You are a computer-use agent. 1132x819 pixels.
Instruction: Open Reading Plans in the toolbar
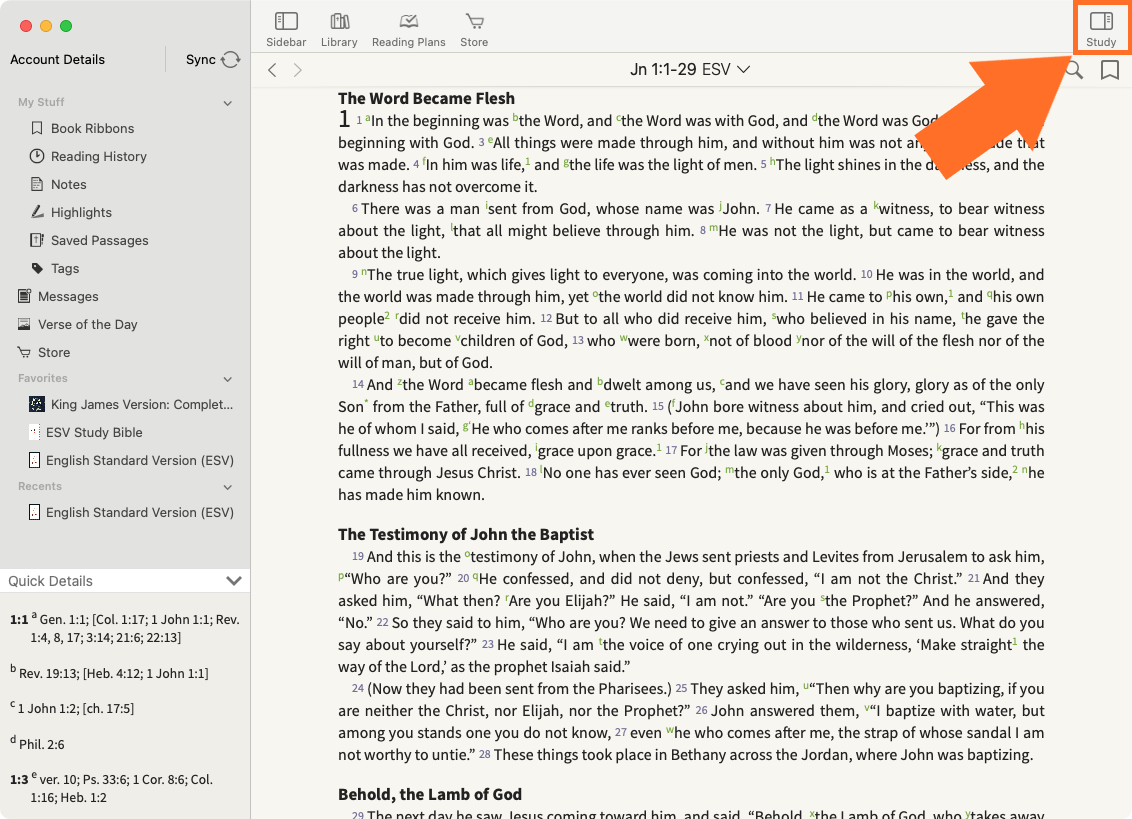click(409, 30)
